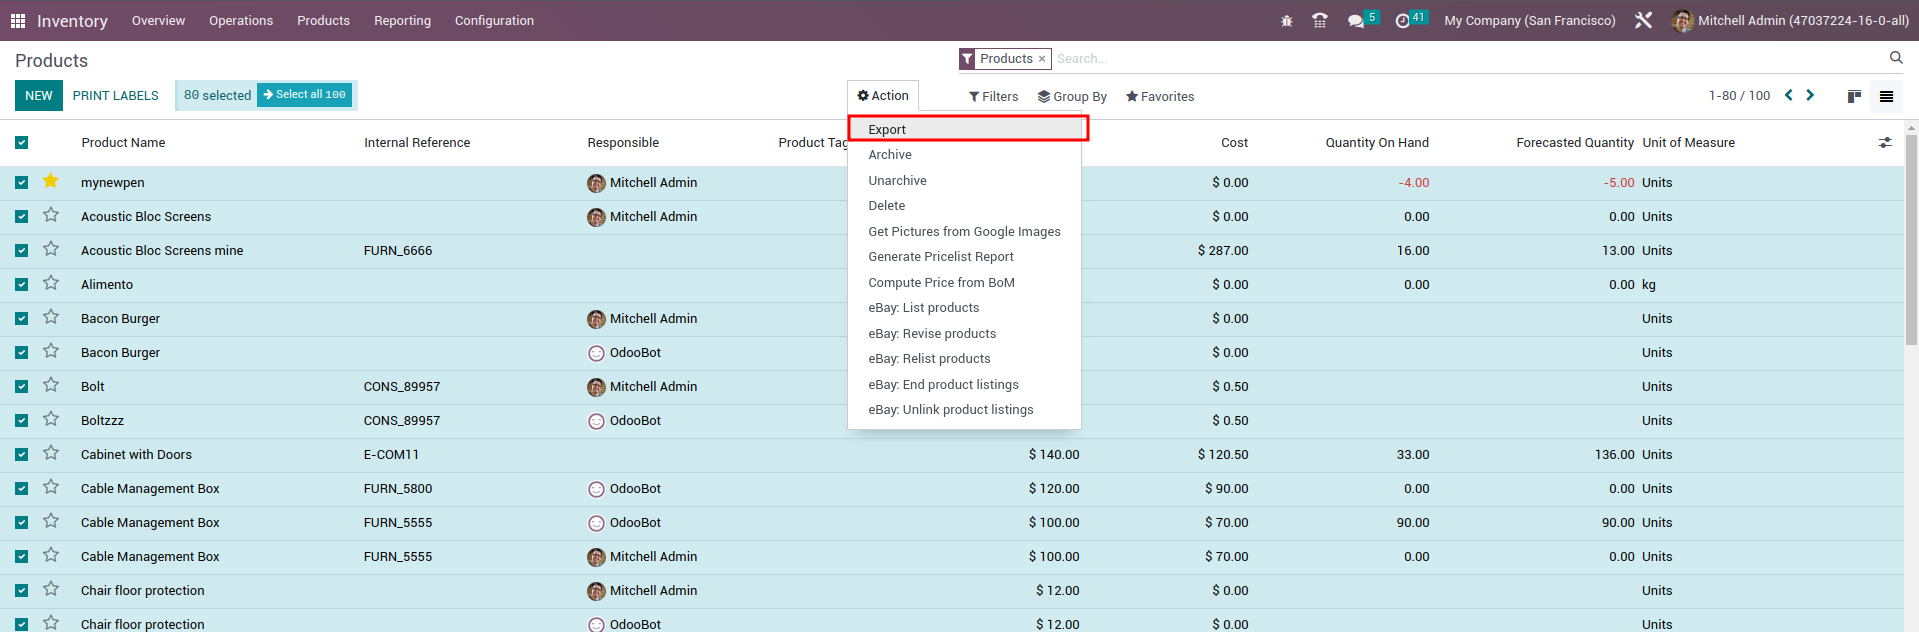Image resolution: width=1919 pixels, height=632 pixels.
Task: Favorite Cable Management Box FURN_5800 star
Action: click(51, 487)
